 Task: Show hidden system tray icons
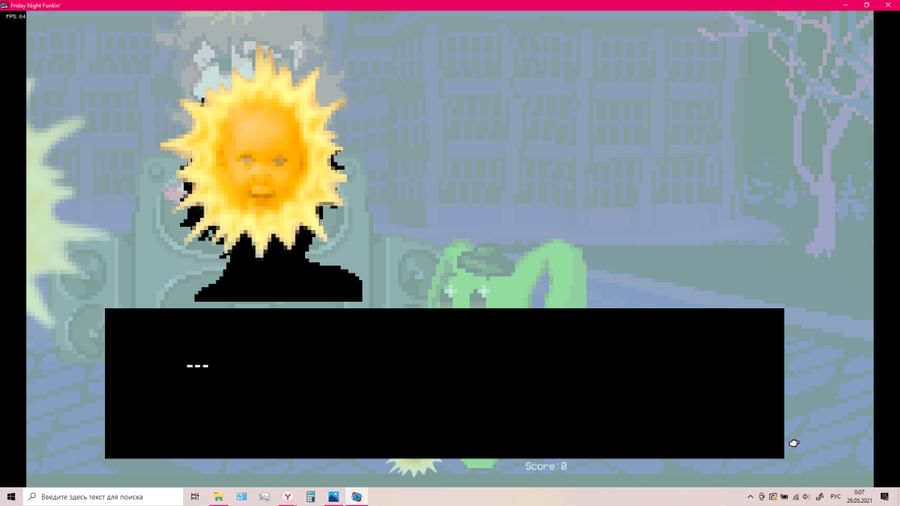(x=750, y=497)
